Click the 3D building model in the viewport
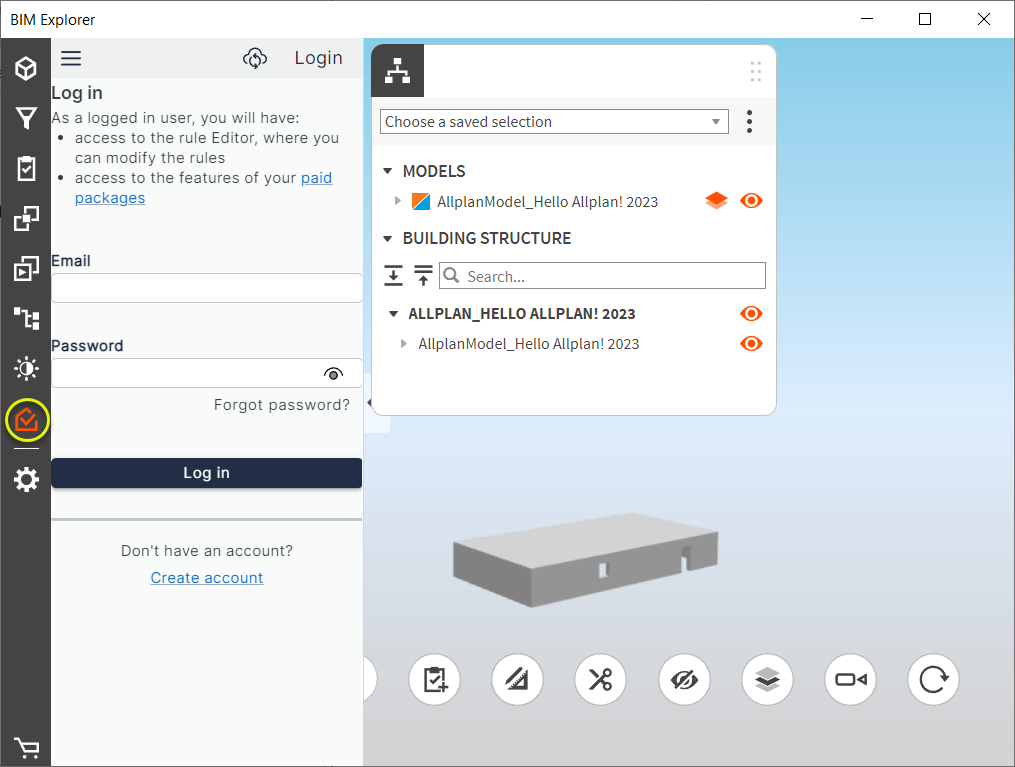The height and width of the screenshot is (767, 1015). [585, 560]
